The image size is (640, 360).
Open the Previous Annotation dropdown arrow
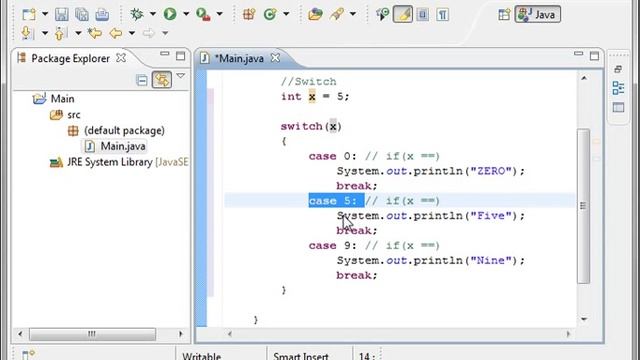pyautogui.click(x=78, y=33)
